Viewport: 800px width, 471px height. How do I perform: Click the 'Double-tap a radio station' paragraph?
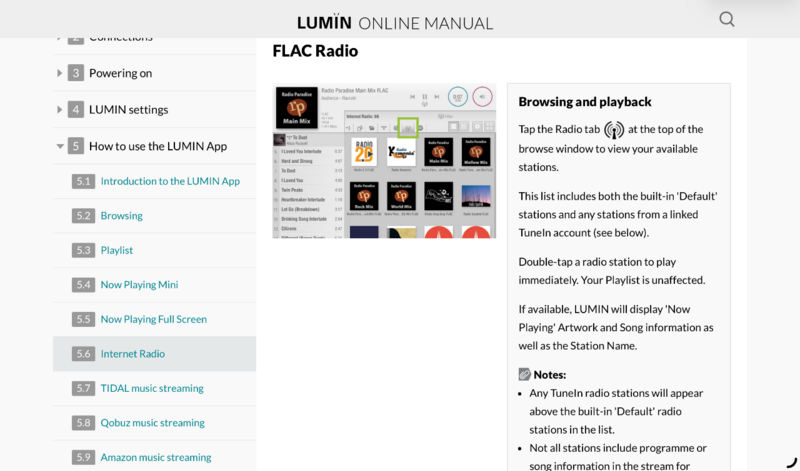[x=612, y=271]
